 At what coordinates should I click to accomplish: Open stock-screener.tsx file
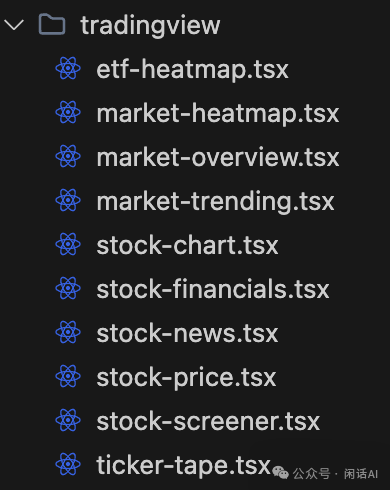coord(208,421)
